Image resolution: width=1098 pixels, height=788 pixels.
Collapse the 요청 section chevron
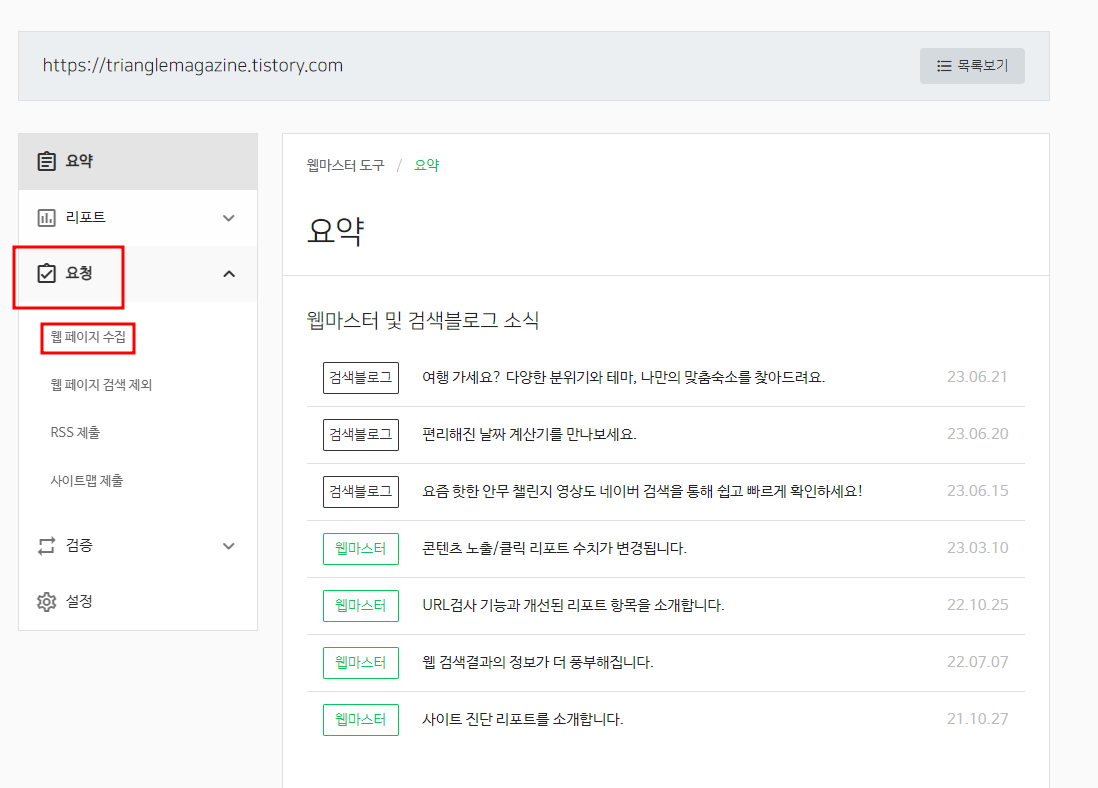tap(229, 274)
